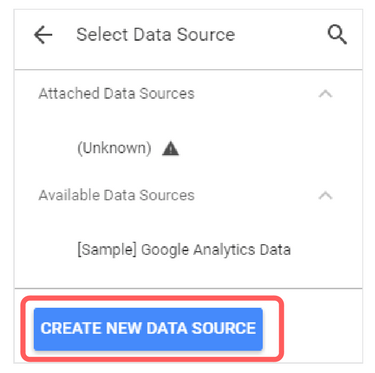Screen dimensions: 375x373
Task: Select the (Unknown) data source
Action: (114, 148)
